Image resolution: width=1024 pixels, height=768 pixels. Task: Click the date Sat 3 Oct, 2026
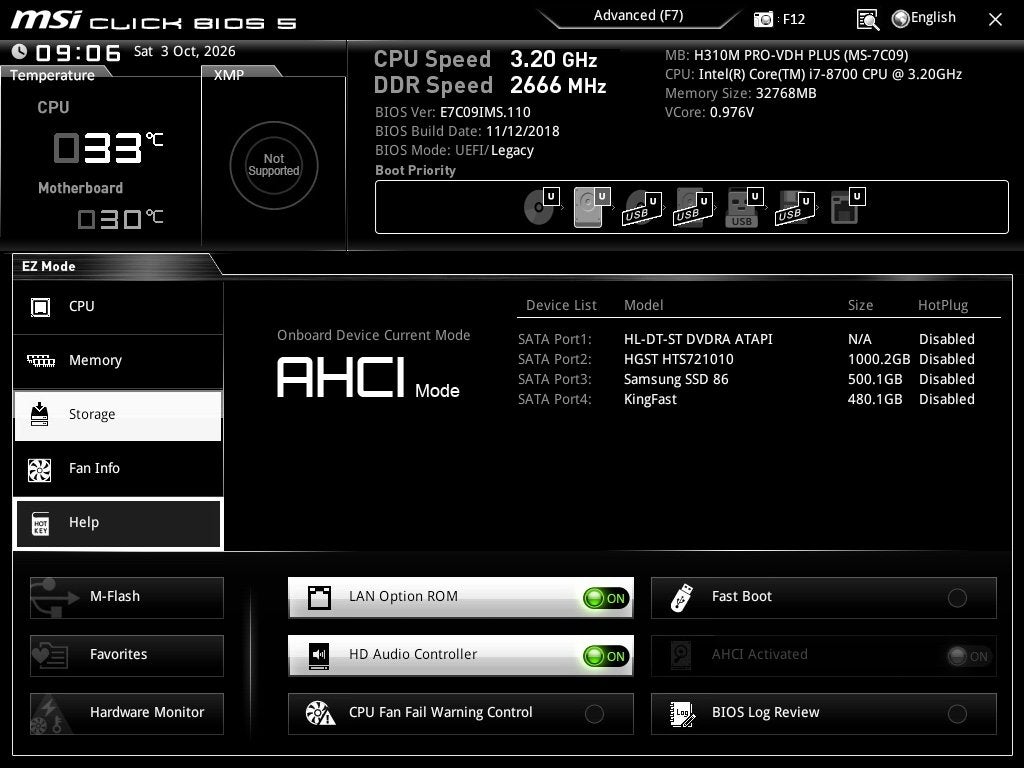[185, 51]
